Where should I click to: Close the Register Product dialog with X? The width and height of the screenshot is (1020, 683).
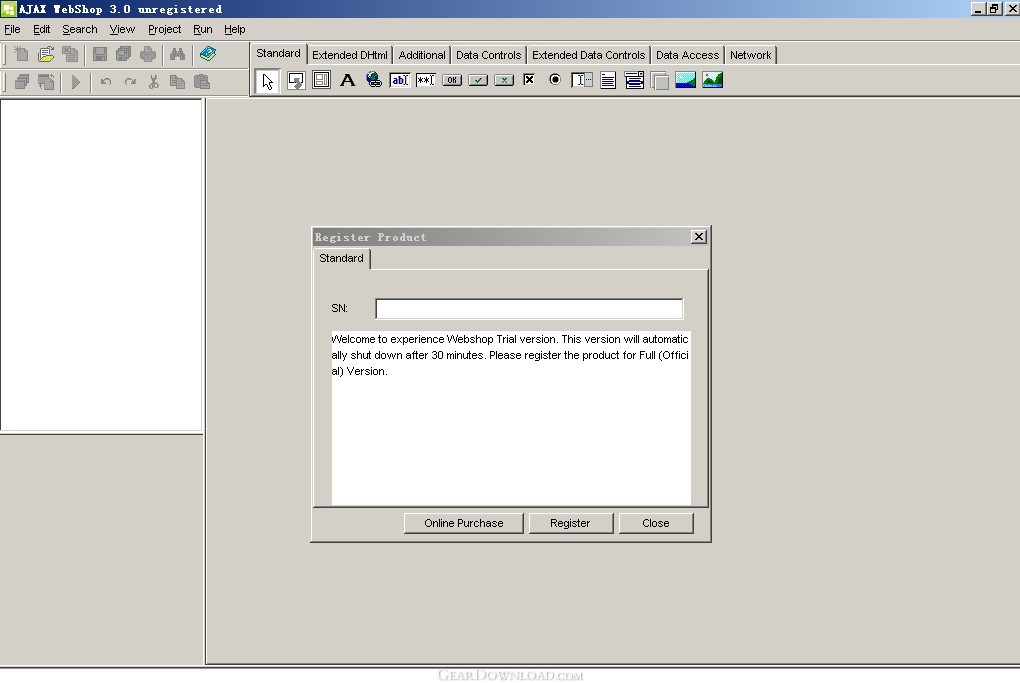pyautogui.click(x=699, y=237)
